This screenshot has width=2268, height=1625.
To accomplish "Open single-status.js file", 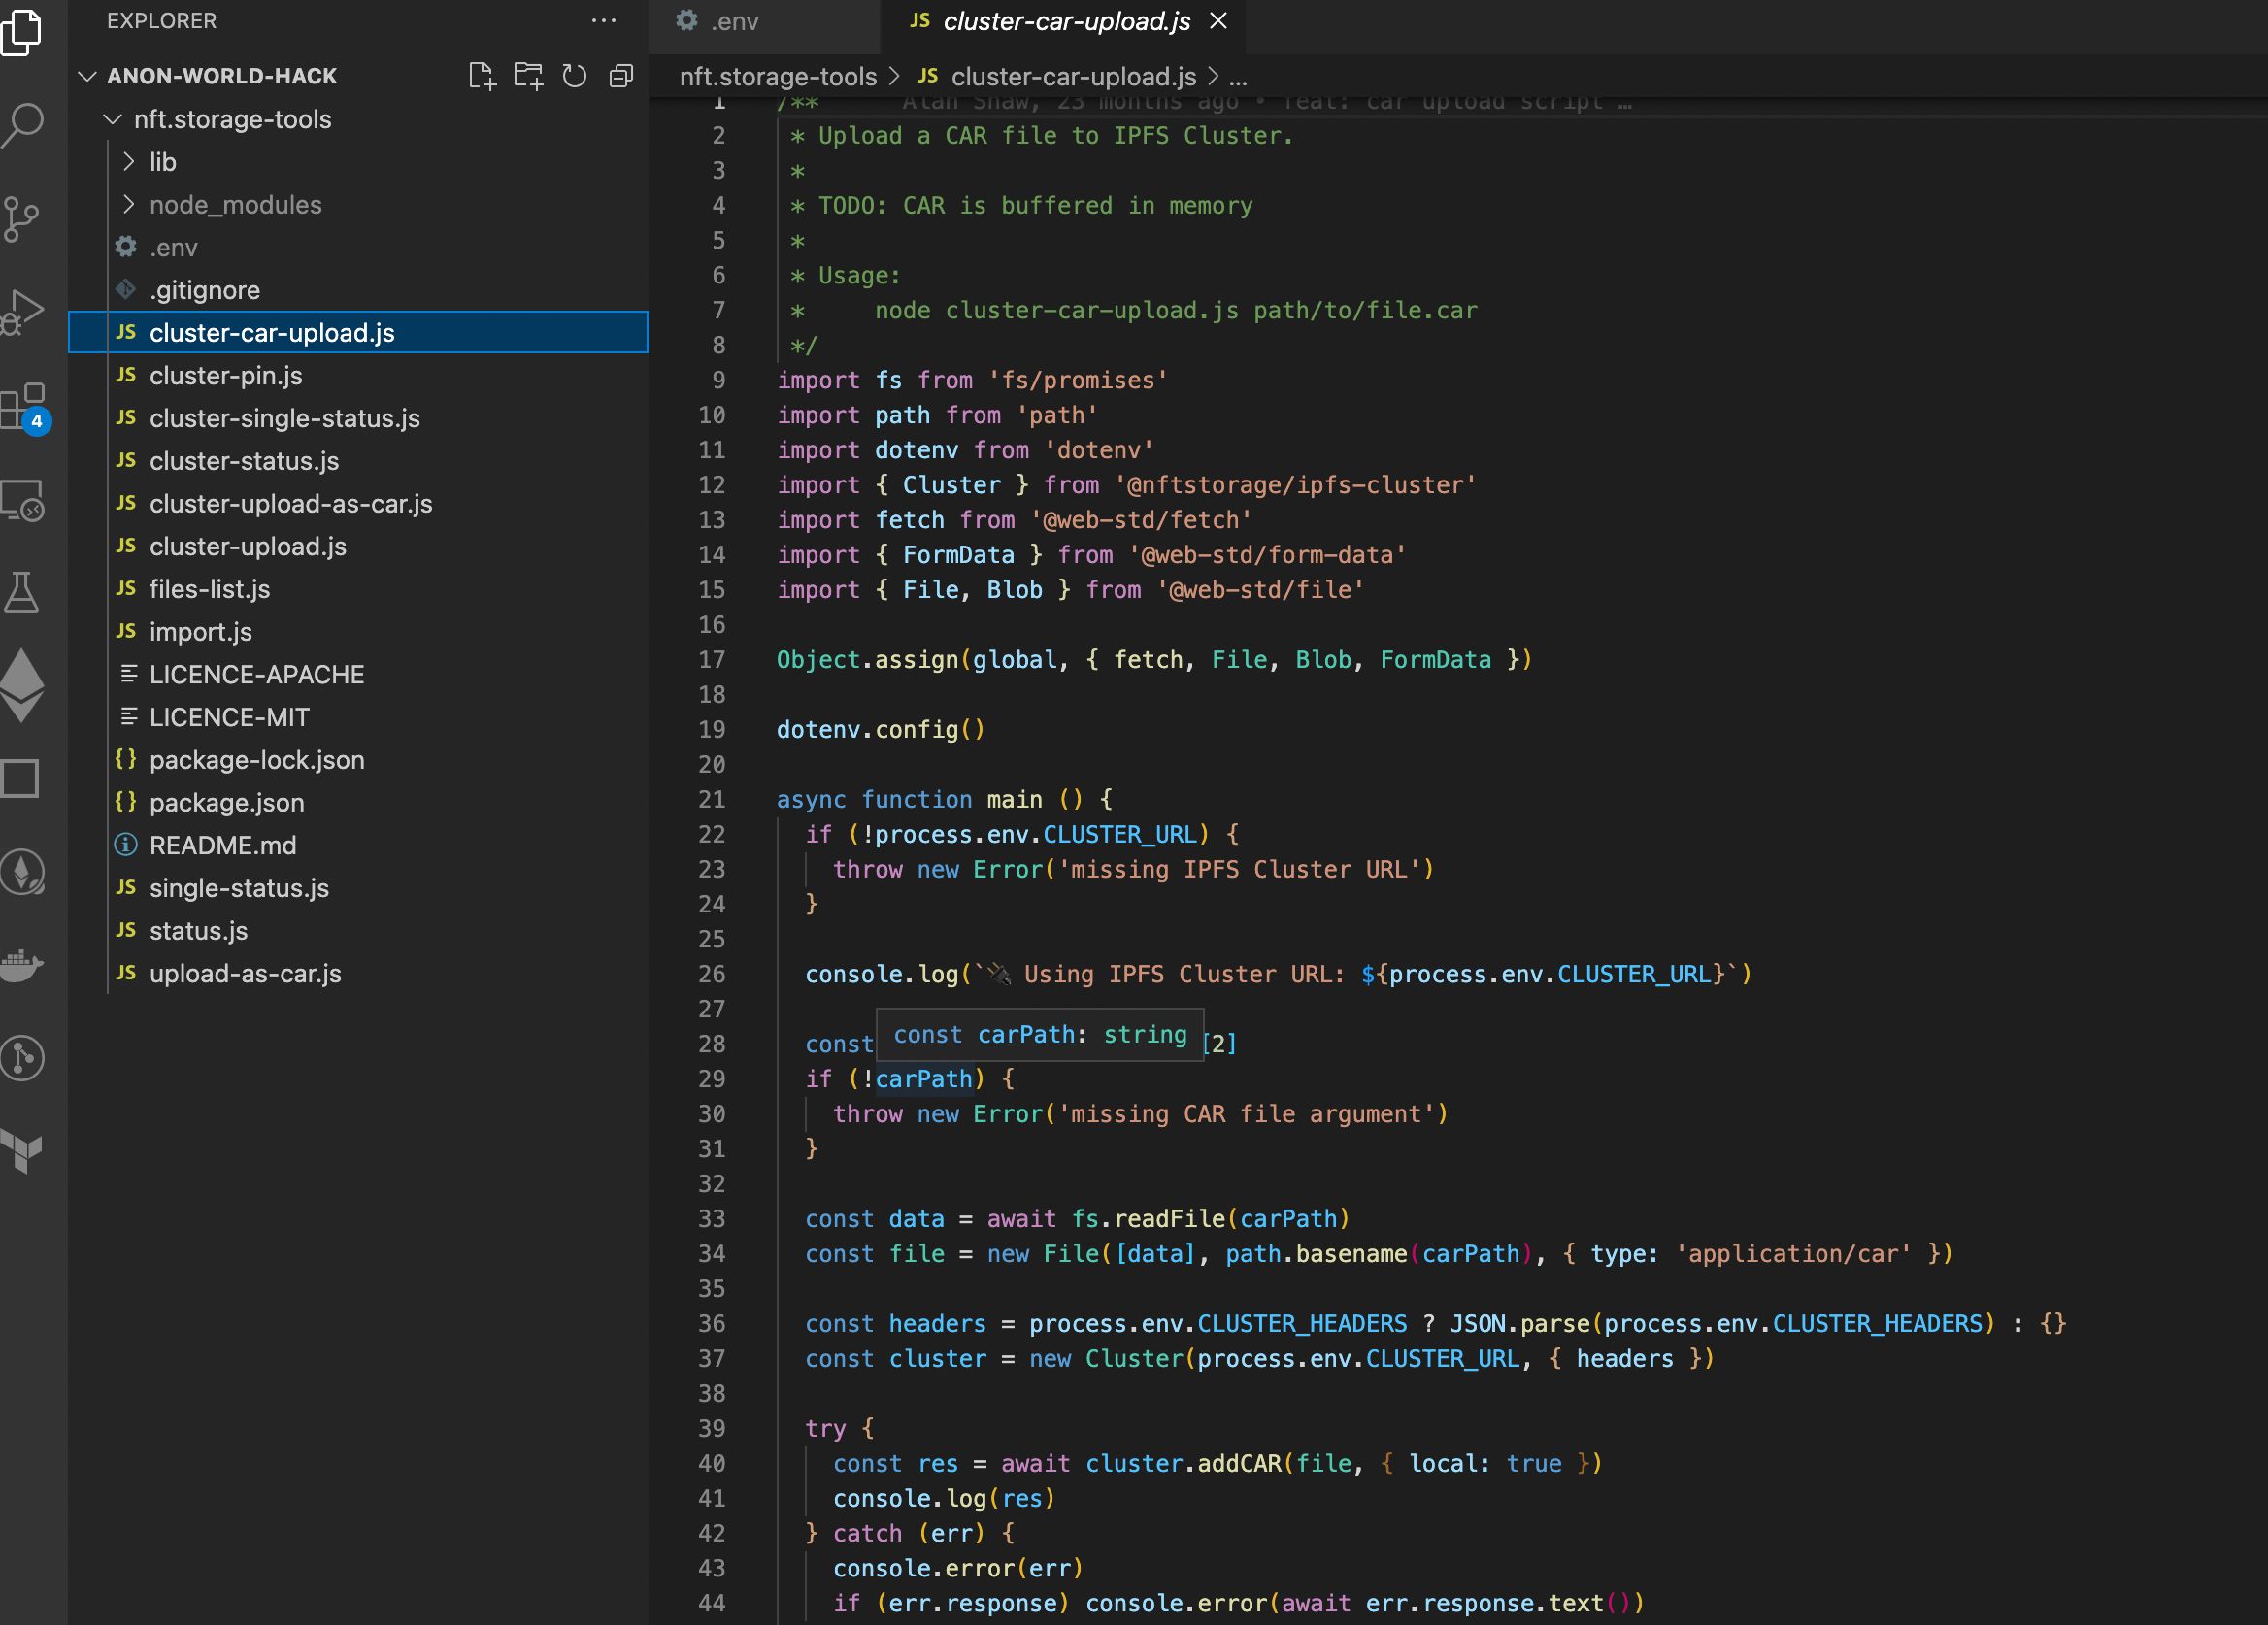I will (359, 888).
